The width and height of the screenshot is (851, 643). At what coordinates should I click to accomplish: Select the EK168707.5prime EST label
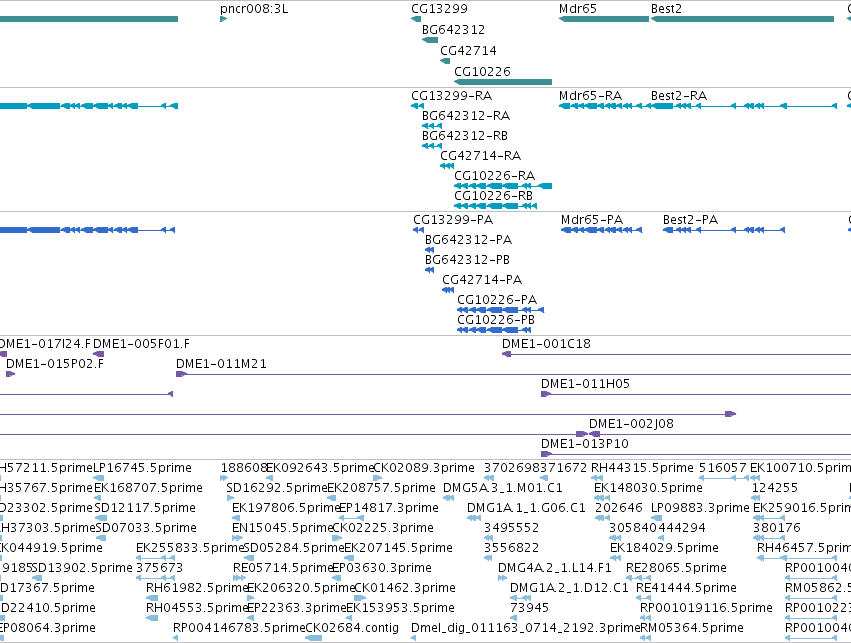click(x=148, y=488)
